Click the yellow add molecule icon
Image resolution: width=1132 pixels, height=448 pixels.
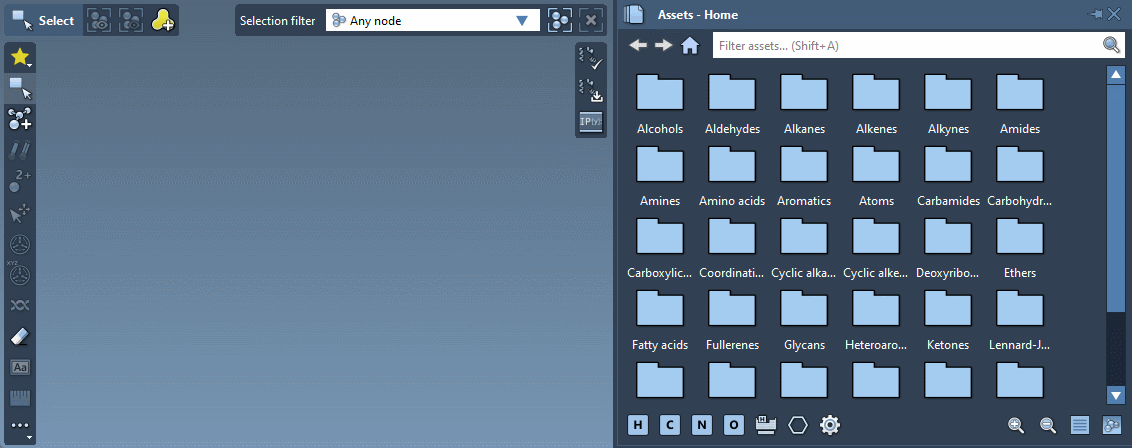(x=162, y=20)
